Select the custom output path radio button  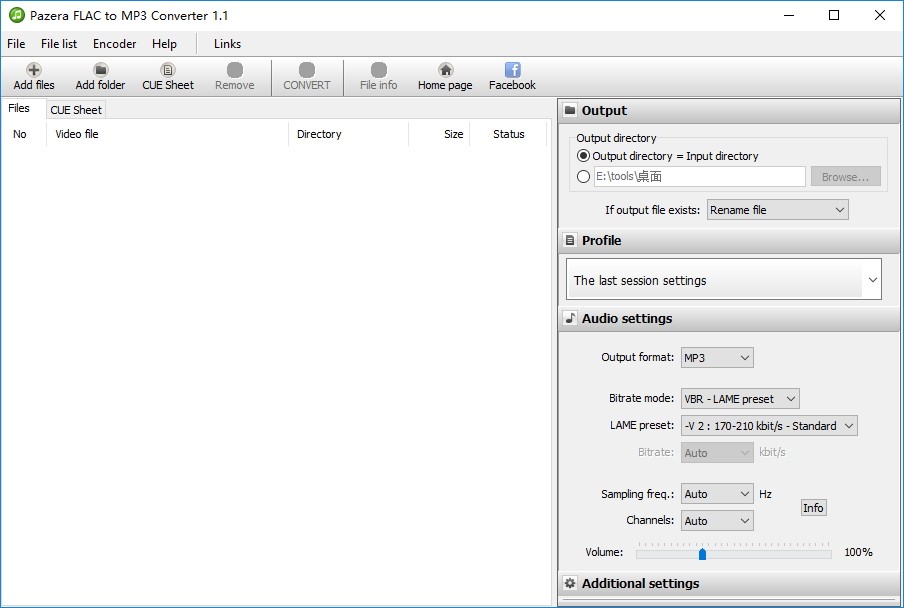pyautogui.click(x=583, y=176)
